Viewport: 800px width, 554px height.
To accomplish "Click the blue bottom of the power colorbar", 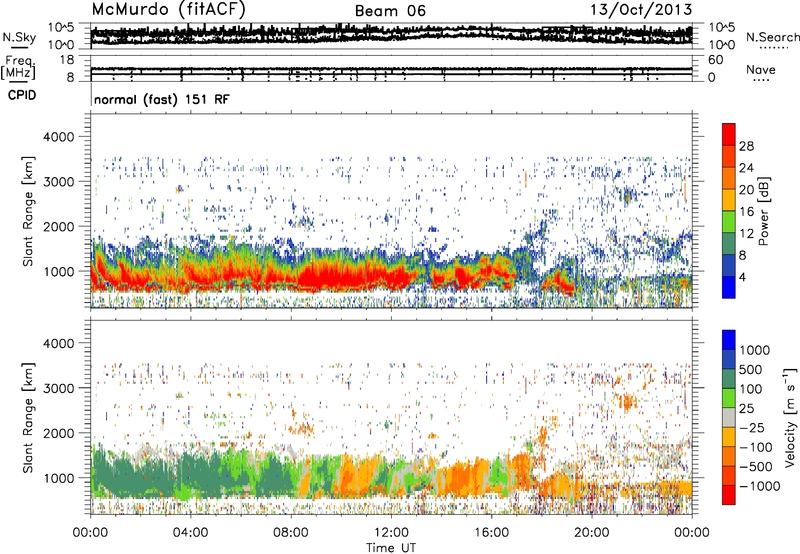I will point(729,287).
